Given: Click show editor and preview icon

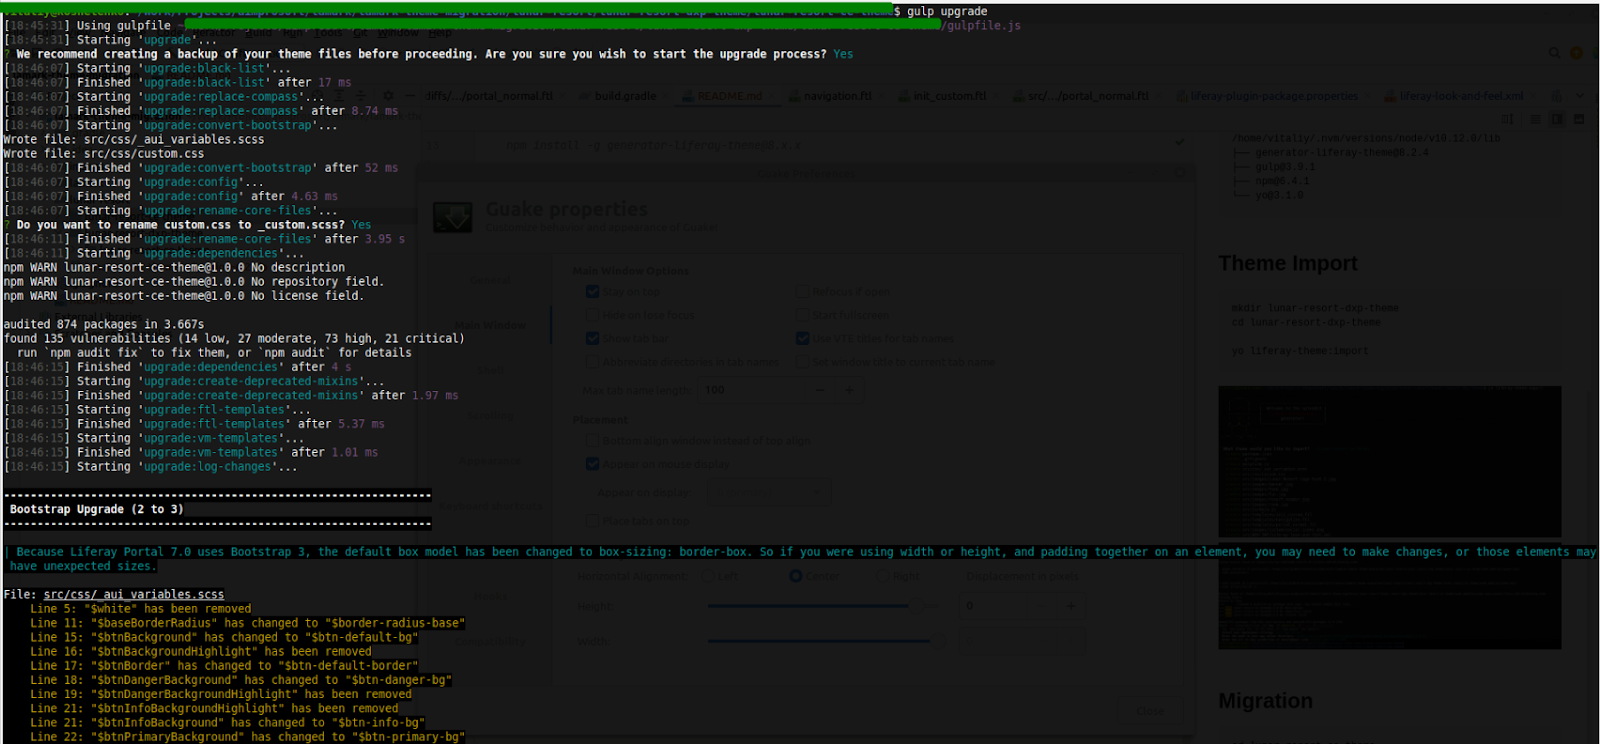Looking at the screenshot, I should [x=1557, y=119].
